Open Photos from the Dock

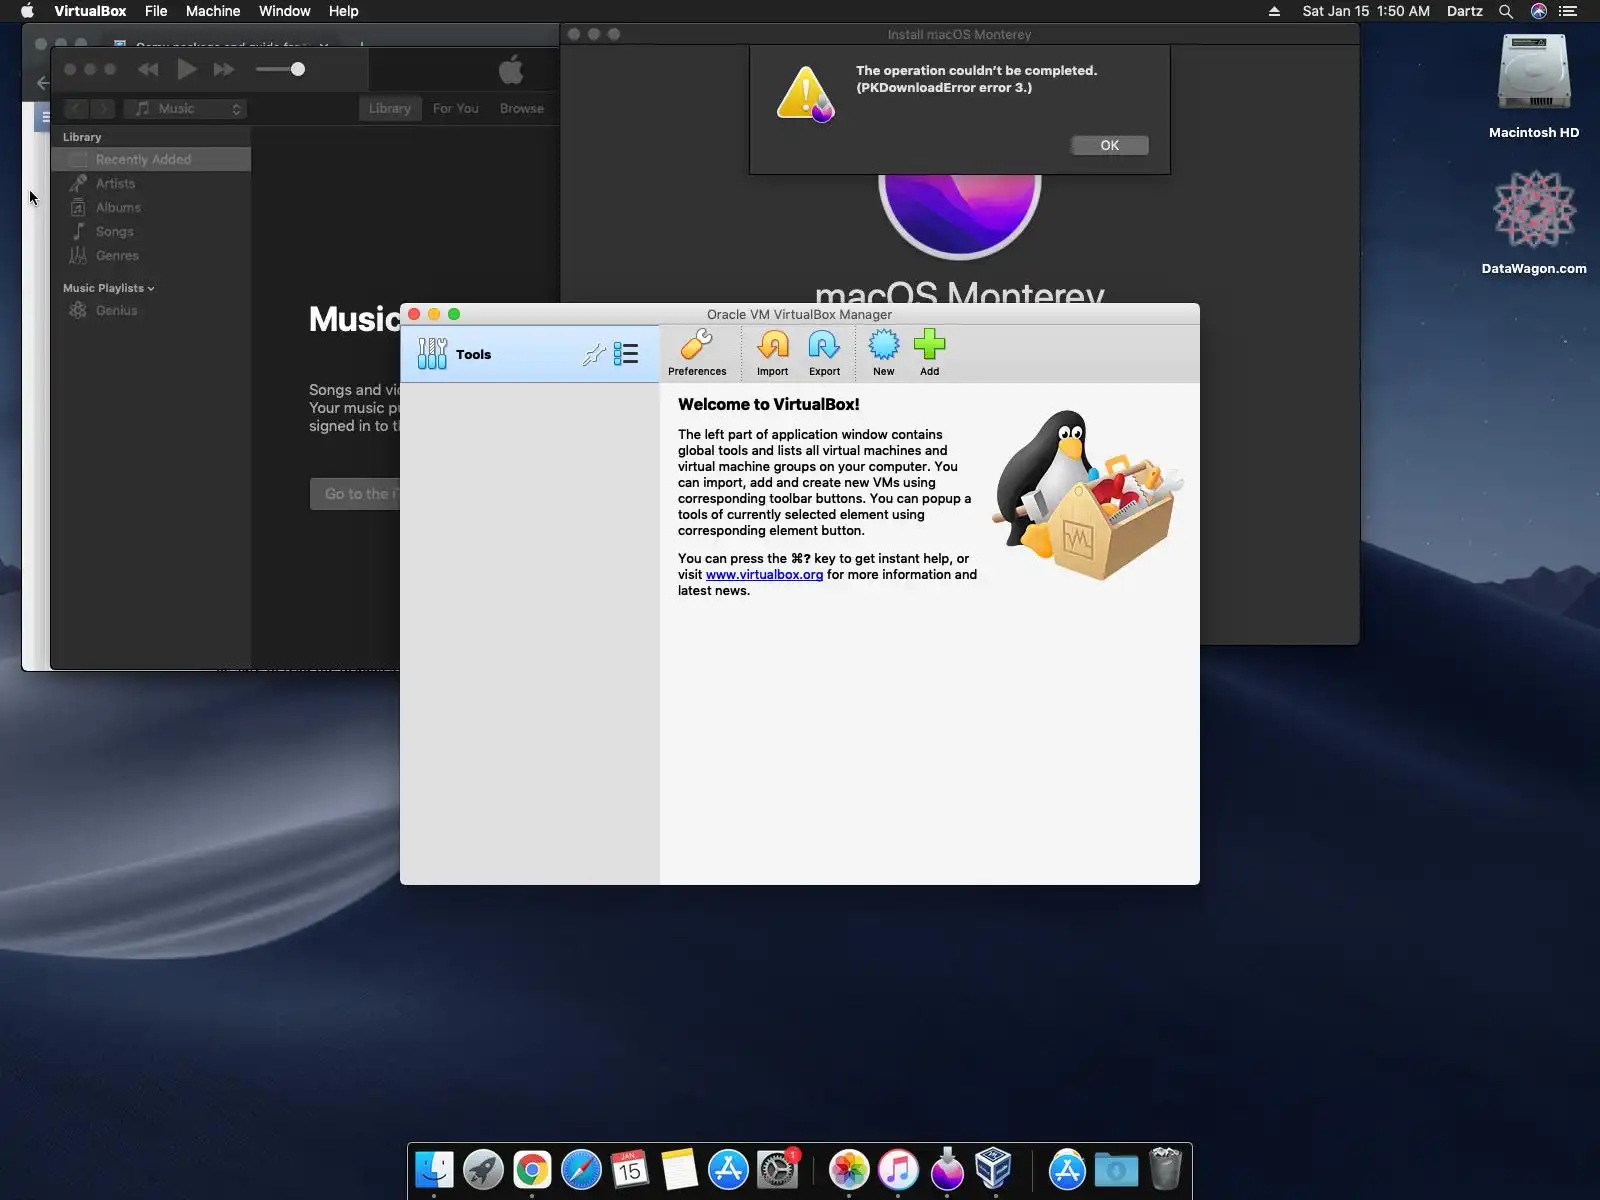849,1169
